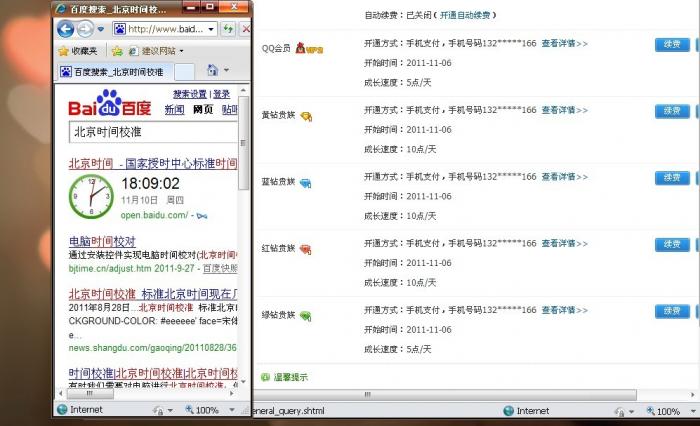Image resolution: width=700 pixels, height=426 pixels.
Task: Expand the zoom dropdown arrow in QQ window
Action: [x=693, y=411]
